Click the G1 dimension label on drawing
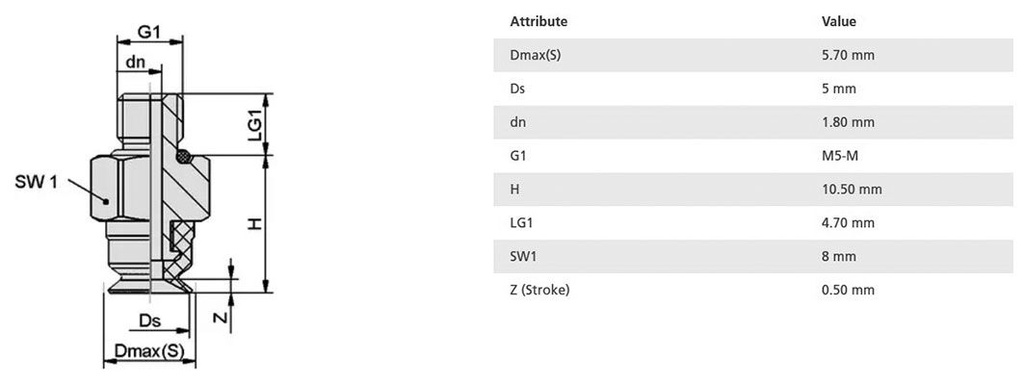 [149, 32]
